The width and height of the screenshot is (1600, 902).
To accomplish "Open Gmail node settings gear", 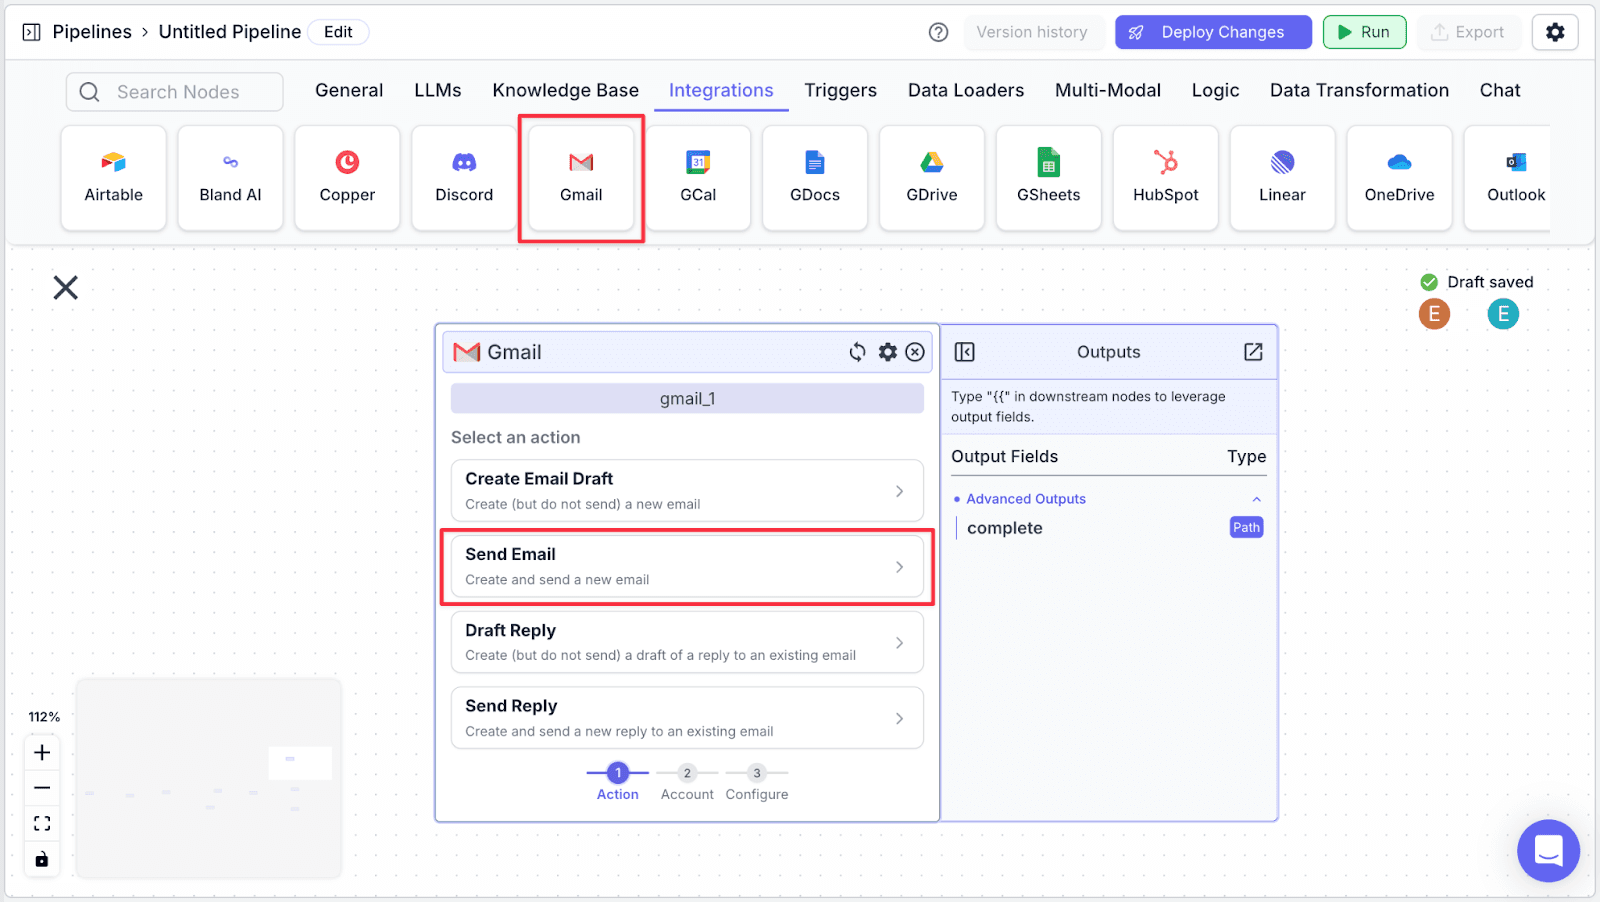I will tap(888, 352).
